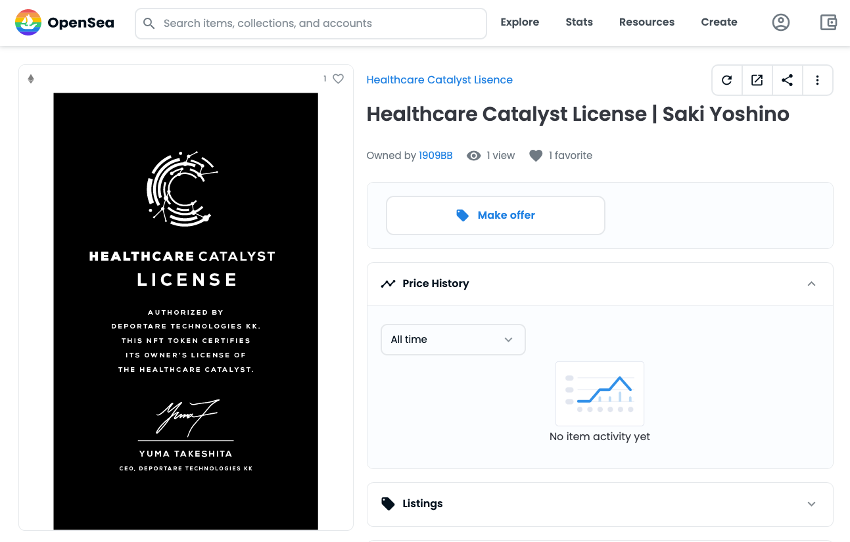Image resolution: width=850 pixels, height=542 pixels.
Task: Refresh the item metadata
Action: point(727,80)
